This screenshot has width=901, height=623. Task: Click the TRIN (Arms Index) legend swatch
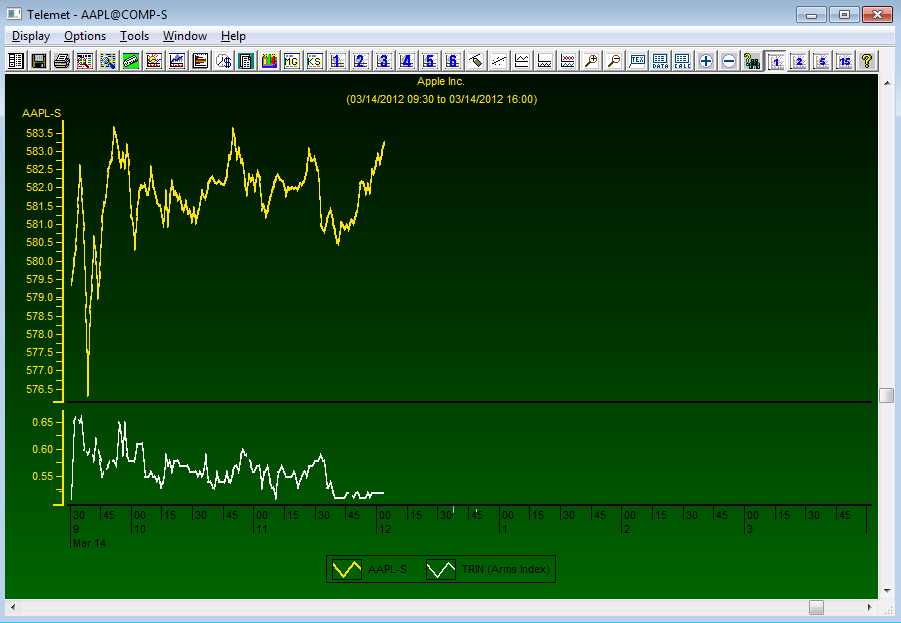[x=443, y=569]
